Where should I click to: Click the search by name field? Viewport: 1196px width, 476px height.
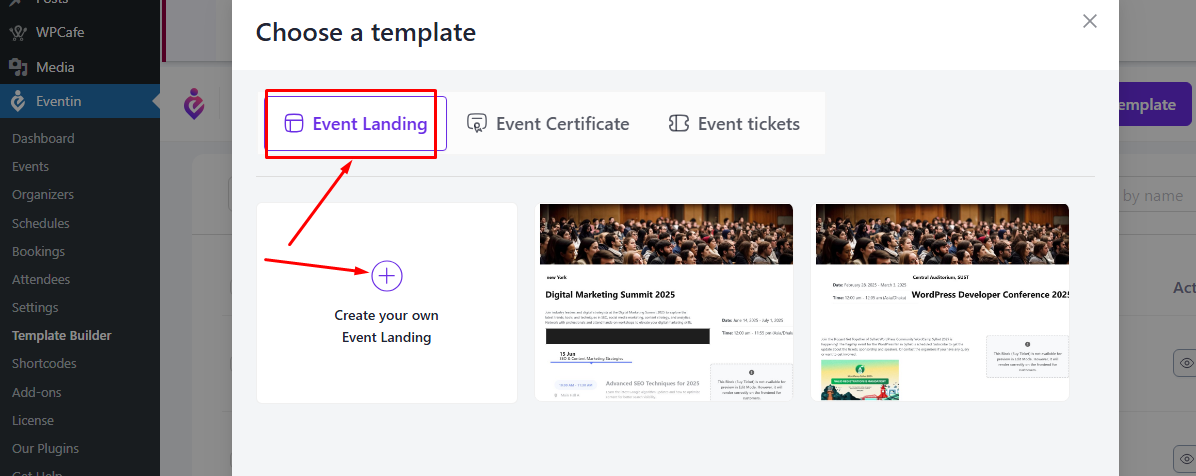point(1156,196)
